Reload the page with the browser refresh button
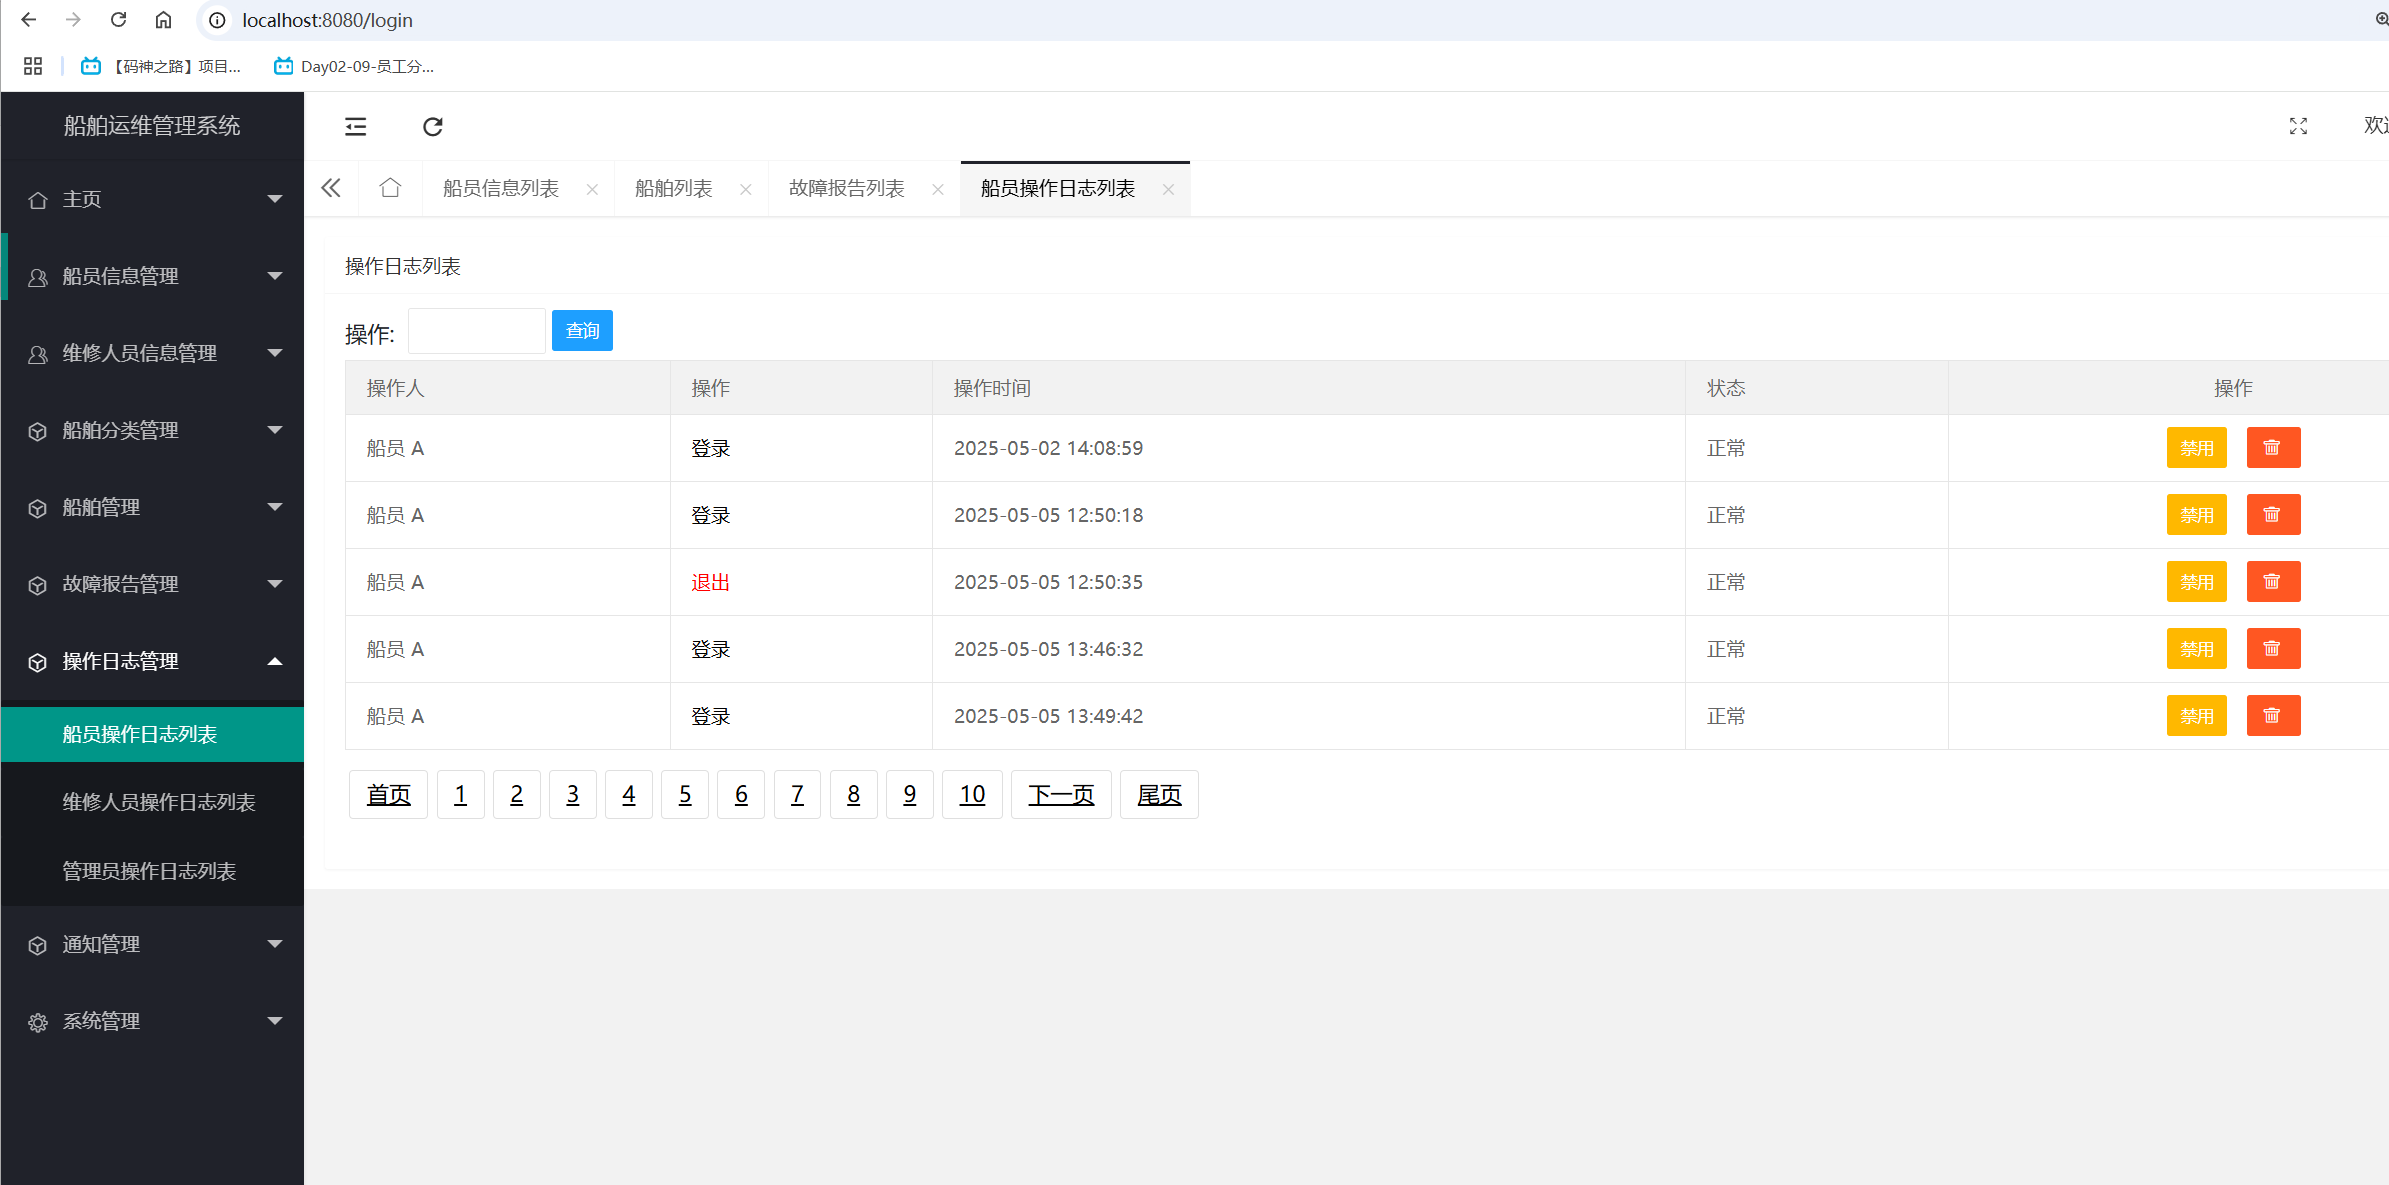The height and width of the screenshot is (1185, 2389). (x=118, y=20)
